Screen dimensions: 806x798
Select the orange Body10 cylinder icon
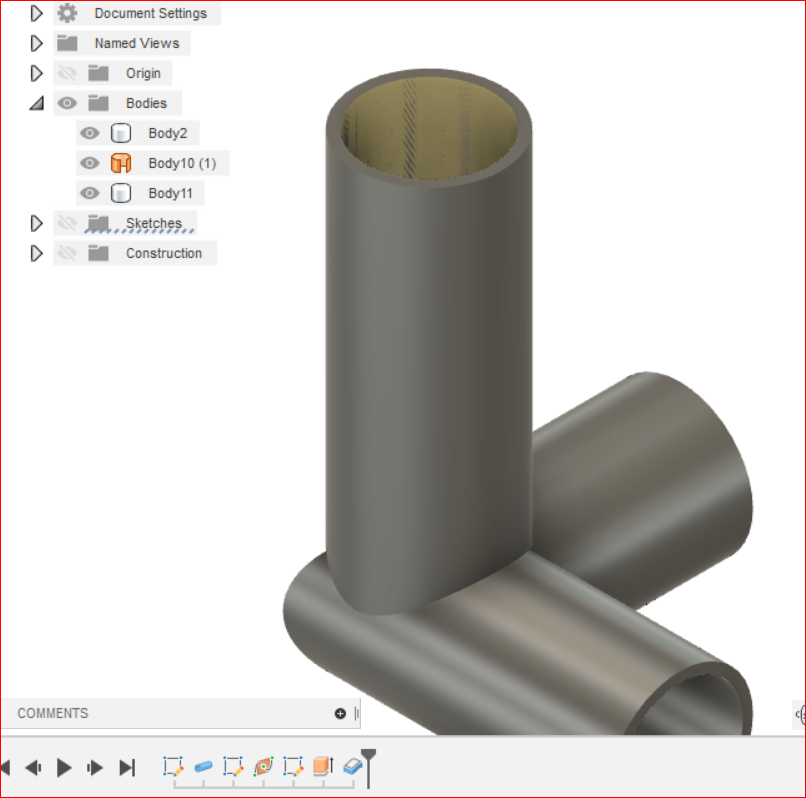tap(120, 162)
